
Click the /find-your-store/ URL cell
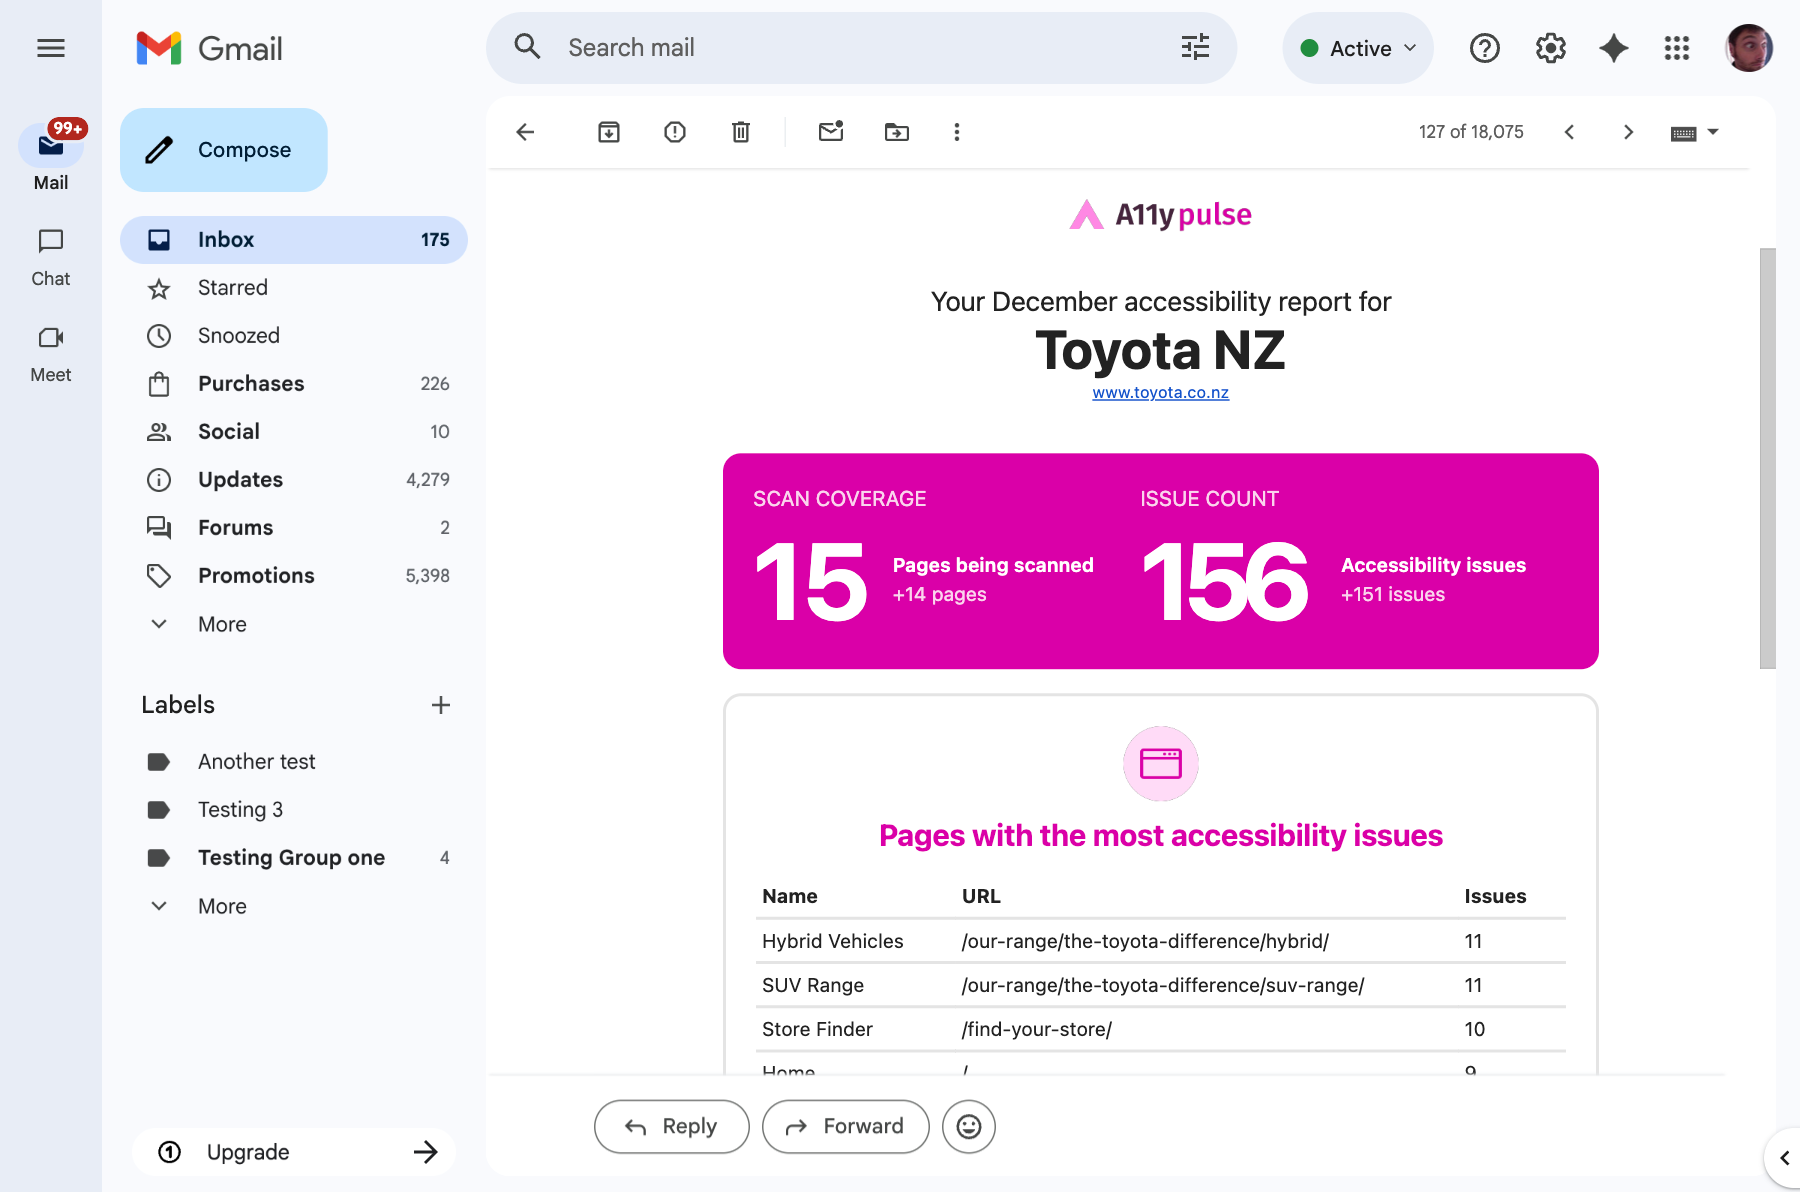[1036, 1029]
